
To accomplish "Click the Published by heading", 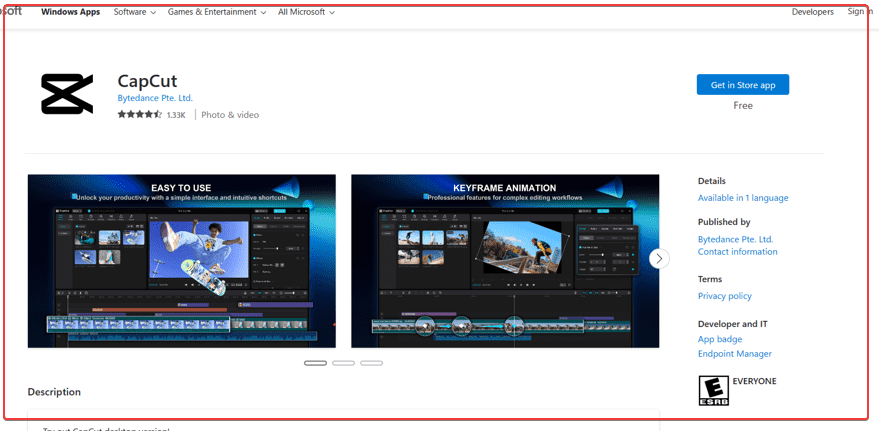I will point(724,222).
